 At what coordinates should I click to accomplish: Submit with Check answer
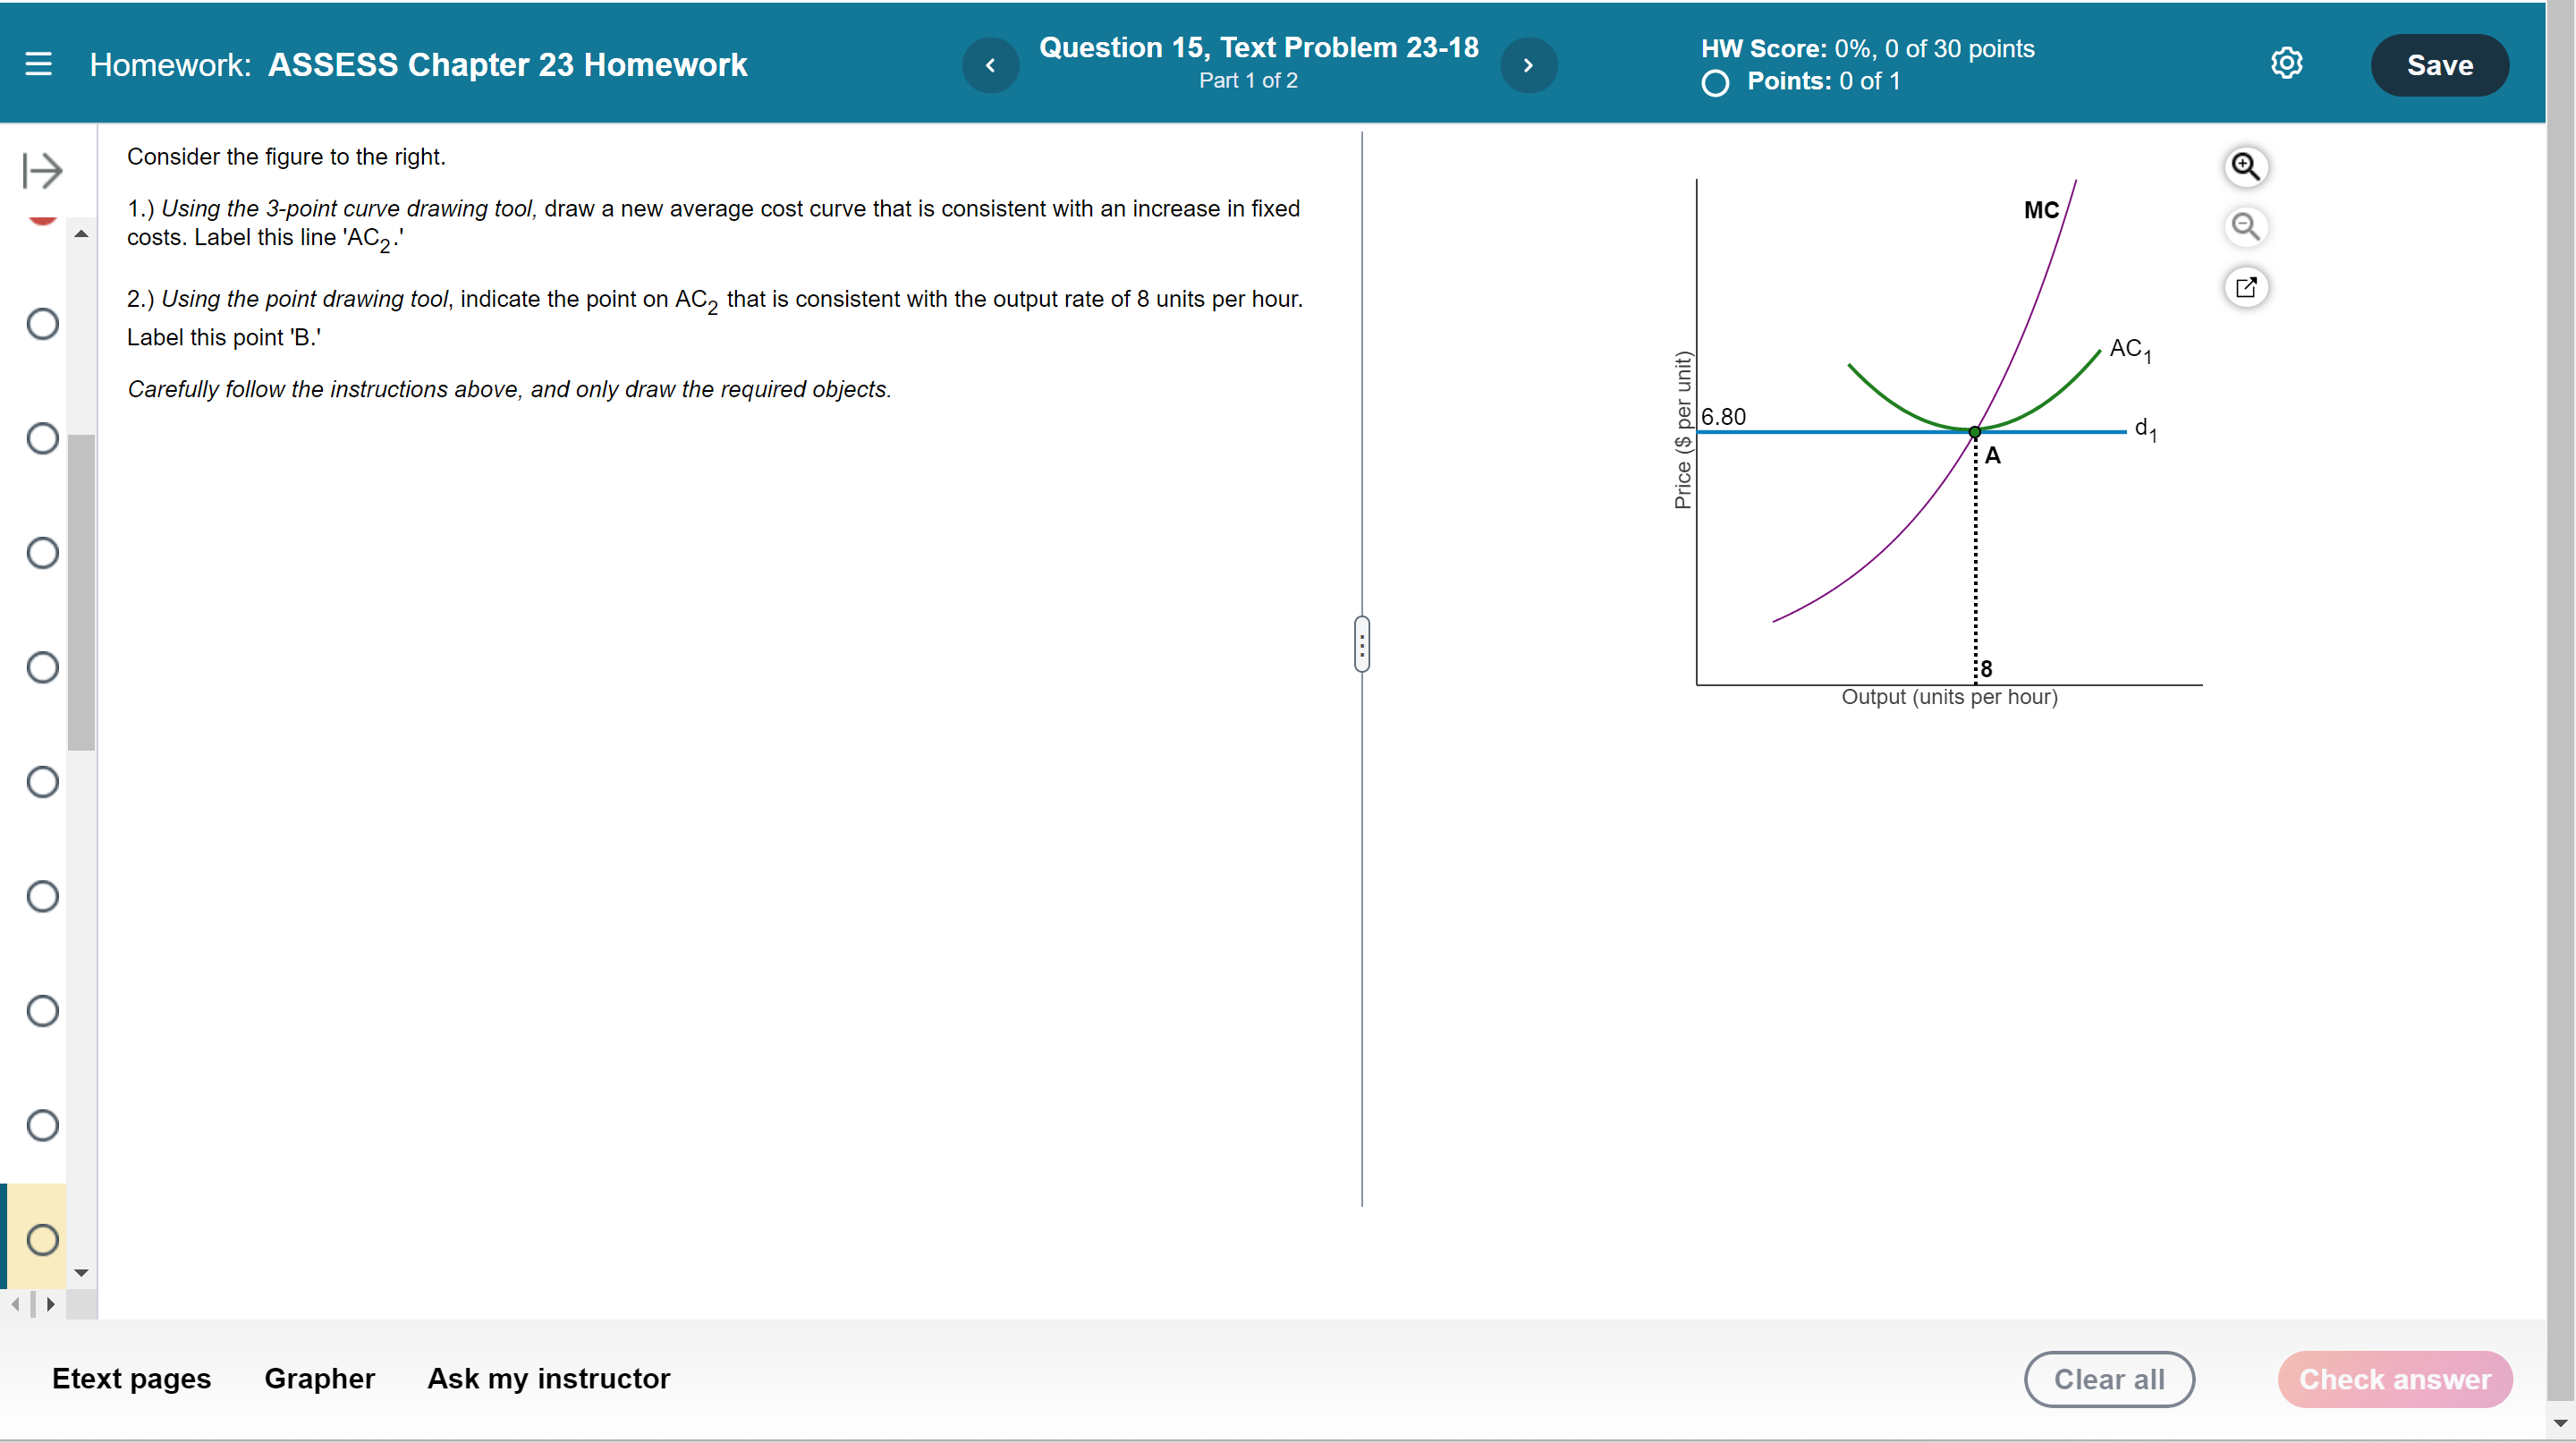[x=2394, y=1379]
